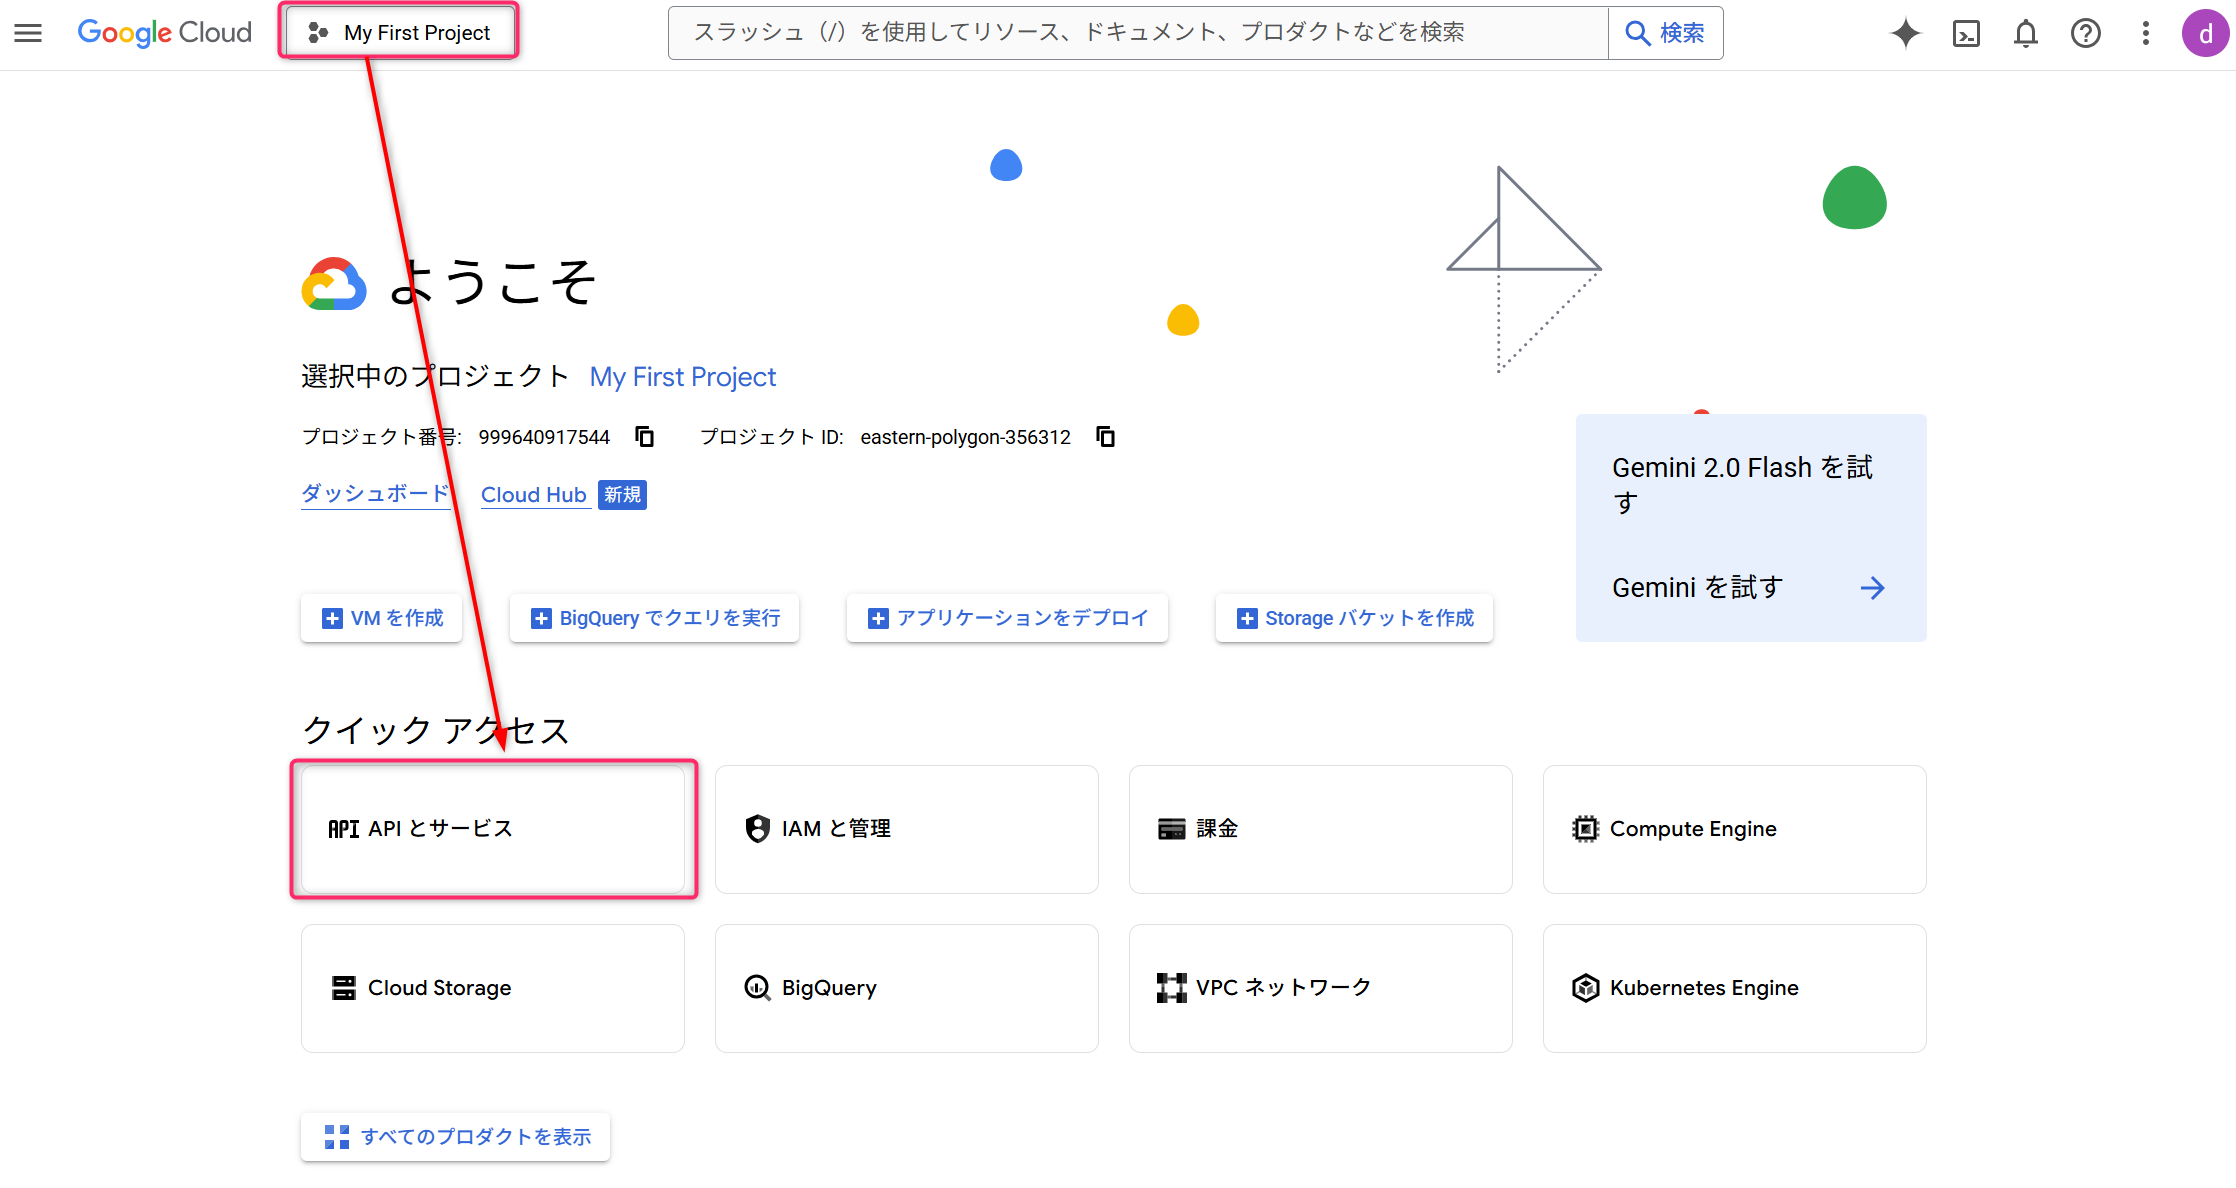
Task: Click BigQuery でクエリを実行 button
Action: pyautogui.click(x=654, y=618)
